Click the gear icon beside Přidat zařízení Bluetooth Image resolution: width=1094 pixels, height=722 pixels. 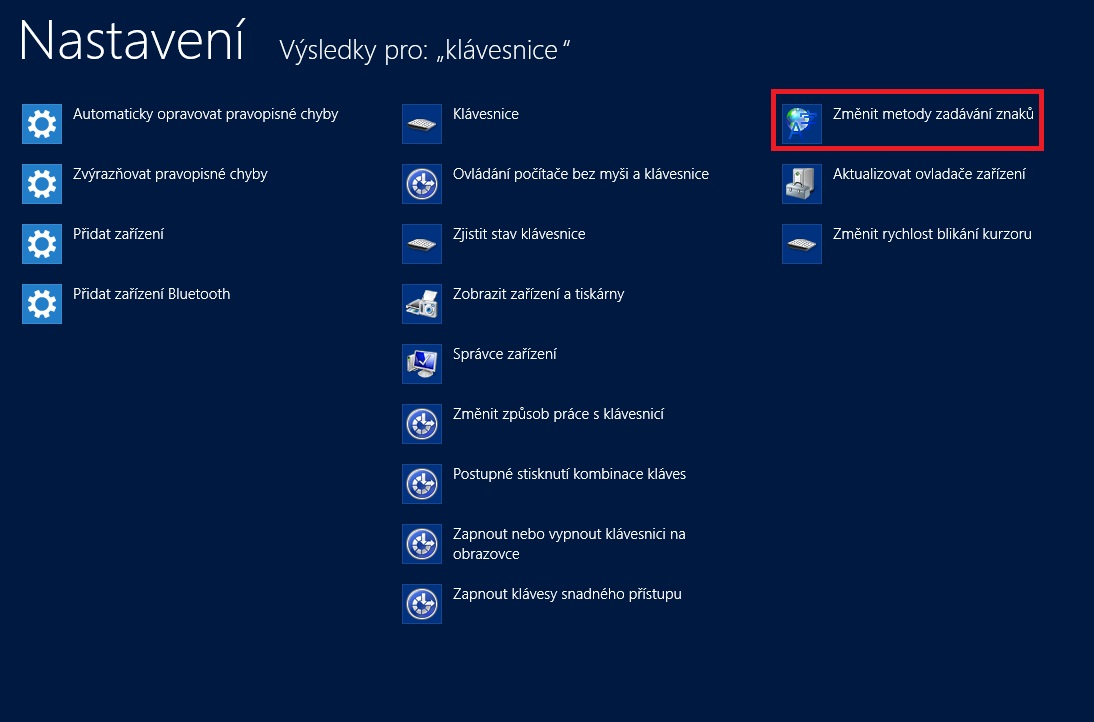tap(42, 304)
